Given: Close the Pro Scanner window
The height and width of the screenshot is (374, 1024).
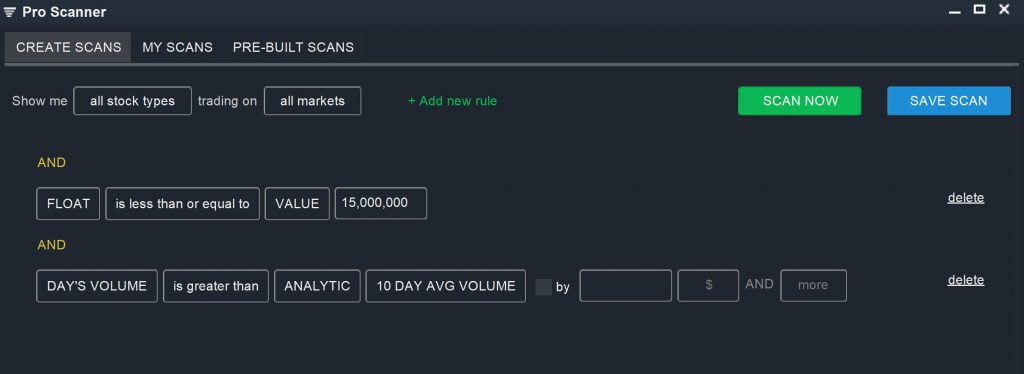Looking at the screenshot, I should tap(1004, 9).
